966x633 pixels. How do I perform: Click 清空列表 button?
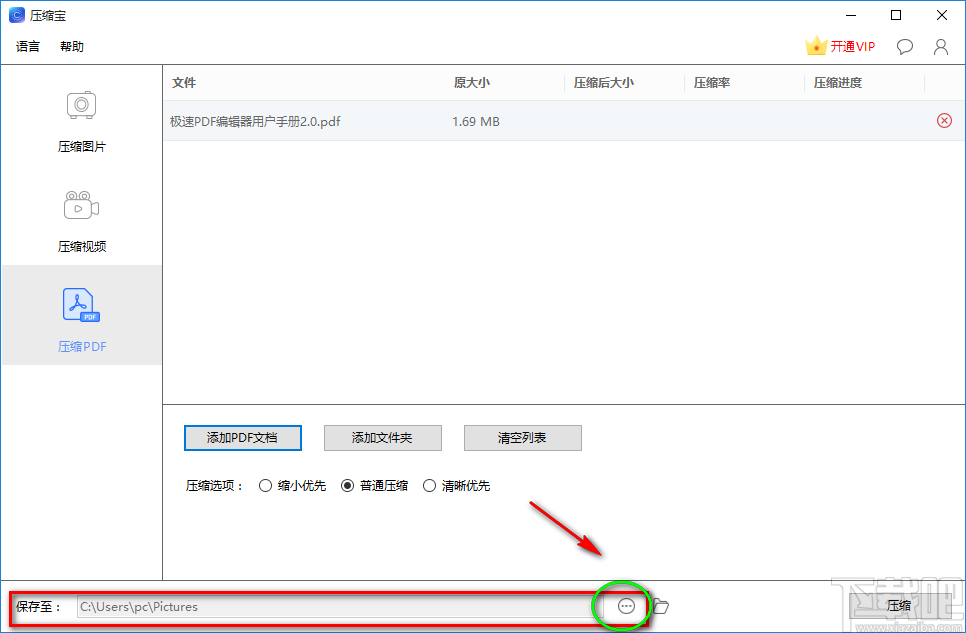(522, 438)
